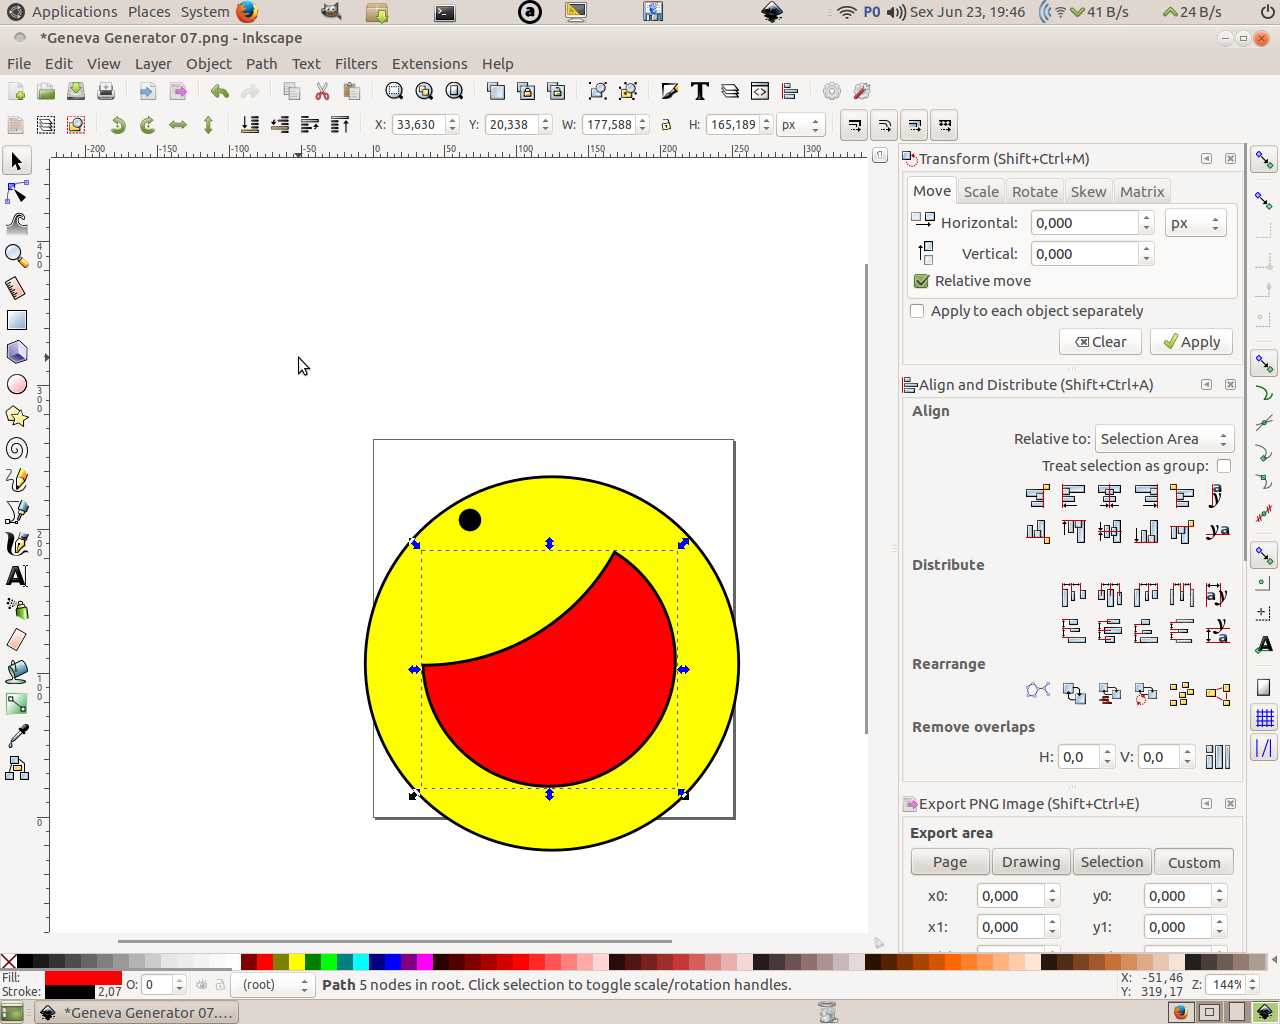Click the Print document icon
The height and width of the screenshot is (1024, 1280).
click(106, 92)
